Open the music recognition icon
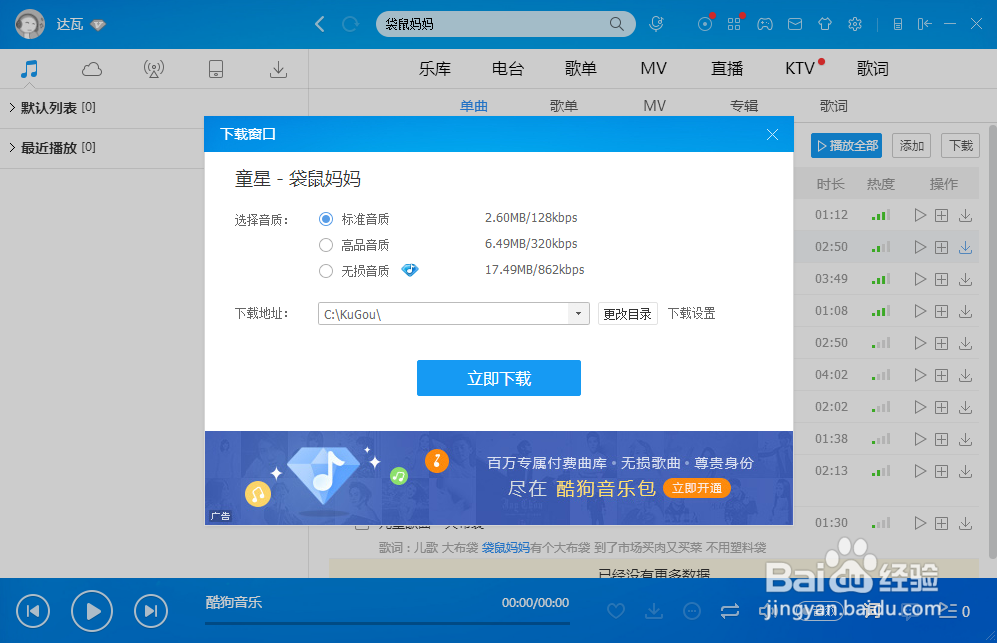Image resolution: width=997 pixels, height=643 pixels. (x=705, y=24)
